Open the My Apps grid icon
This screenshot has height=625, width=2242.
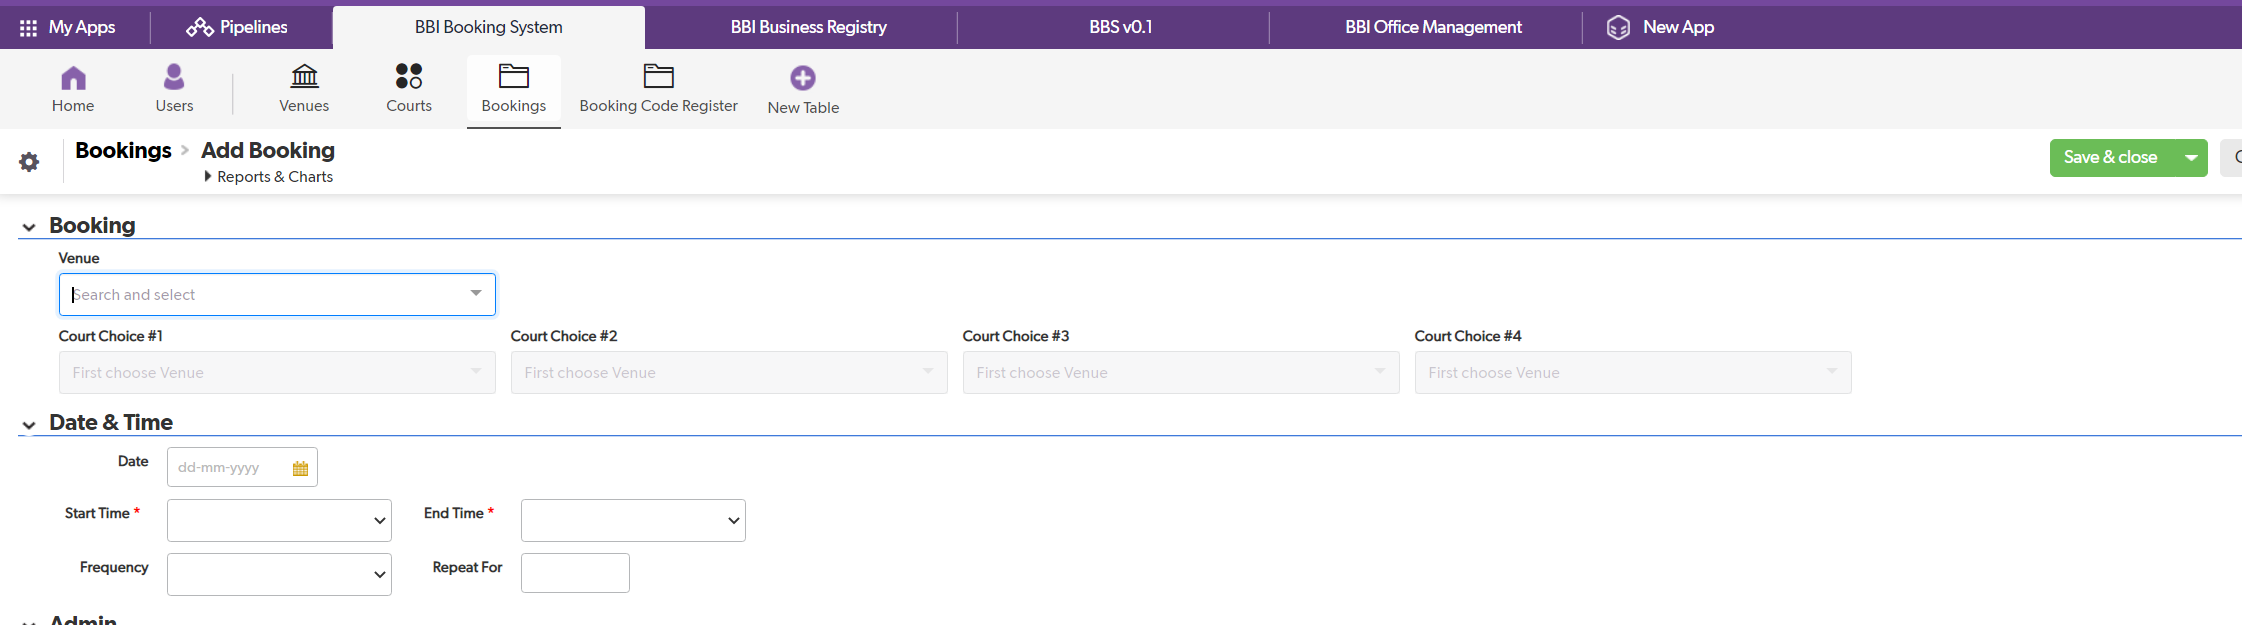click(28, 28)
